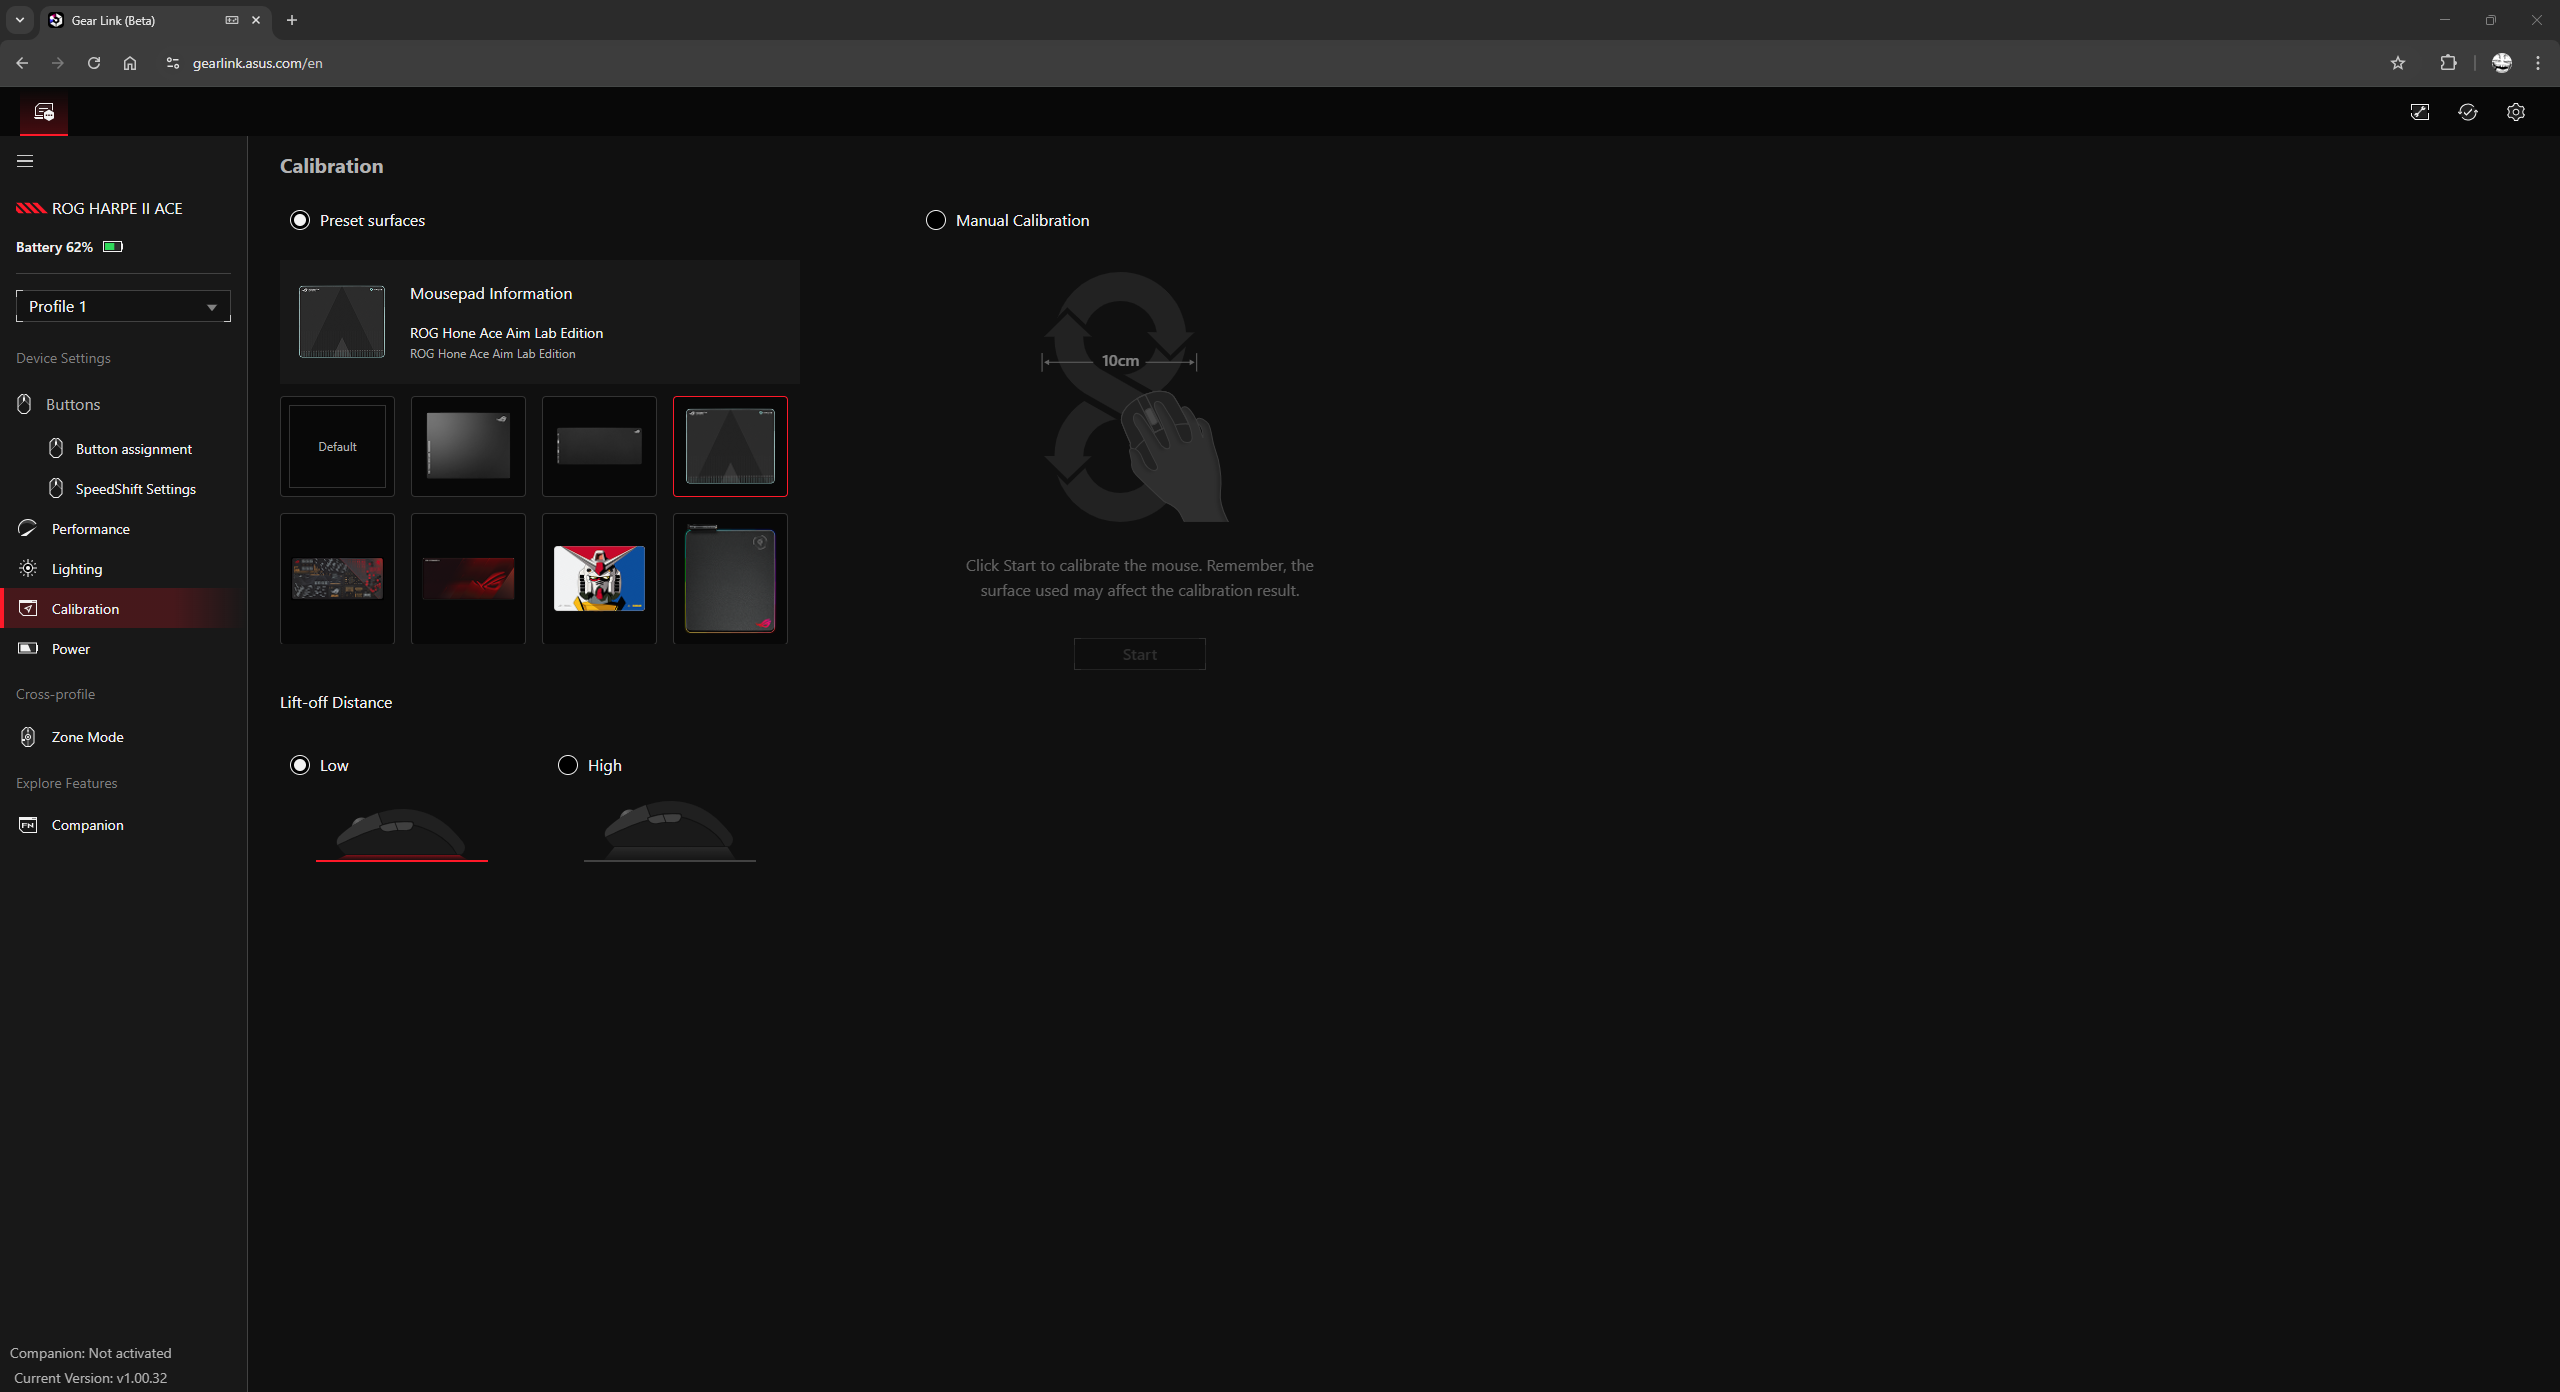
Task: Click the screen icon left of the sync icon
Action: tap(2419, 112)
